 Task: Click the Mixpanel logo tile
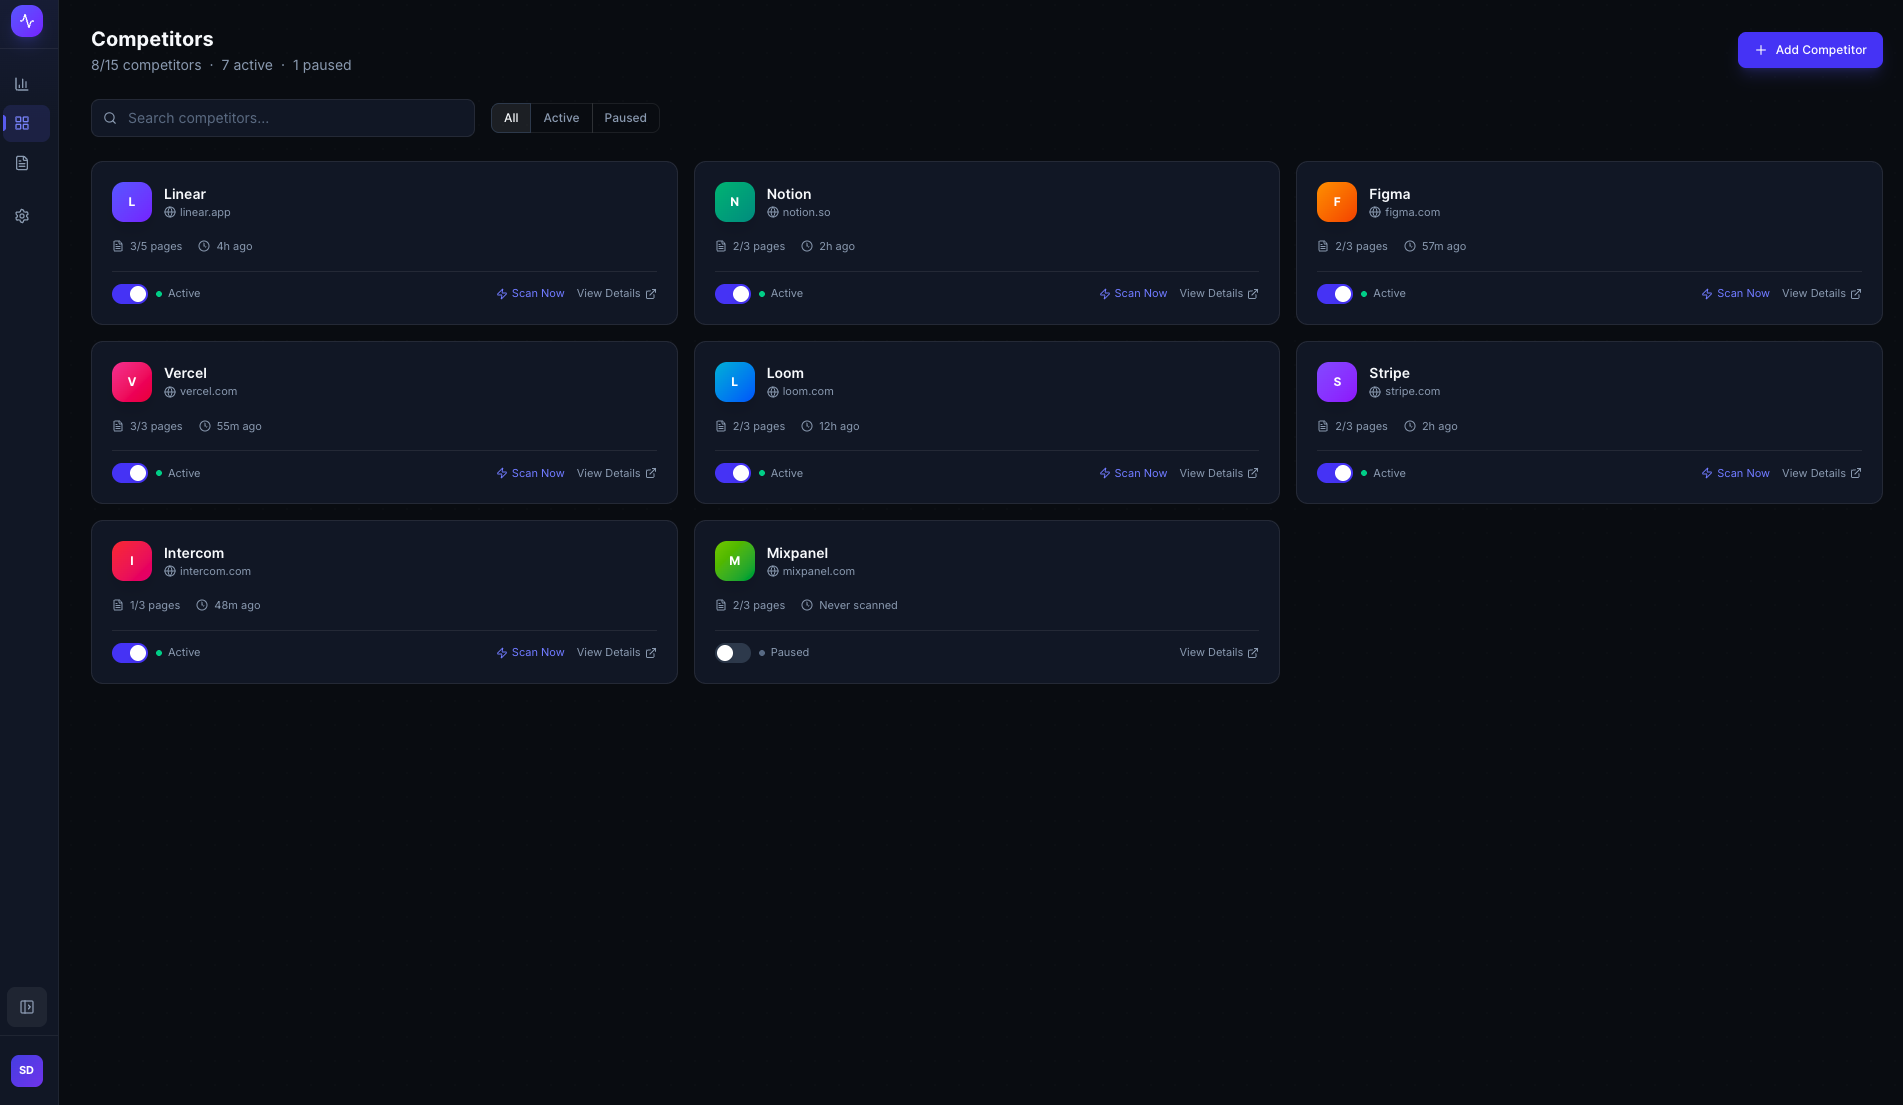tap(735, 561)
